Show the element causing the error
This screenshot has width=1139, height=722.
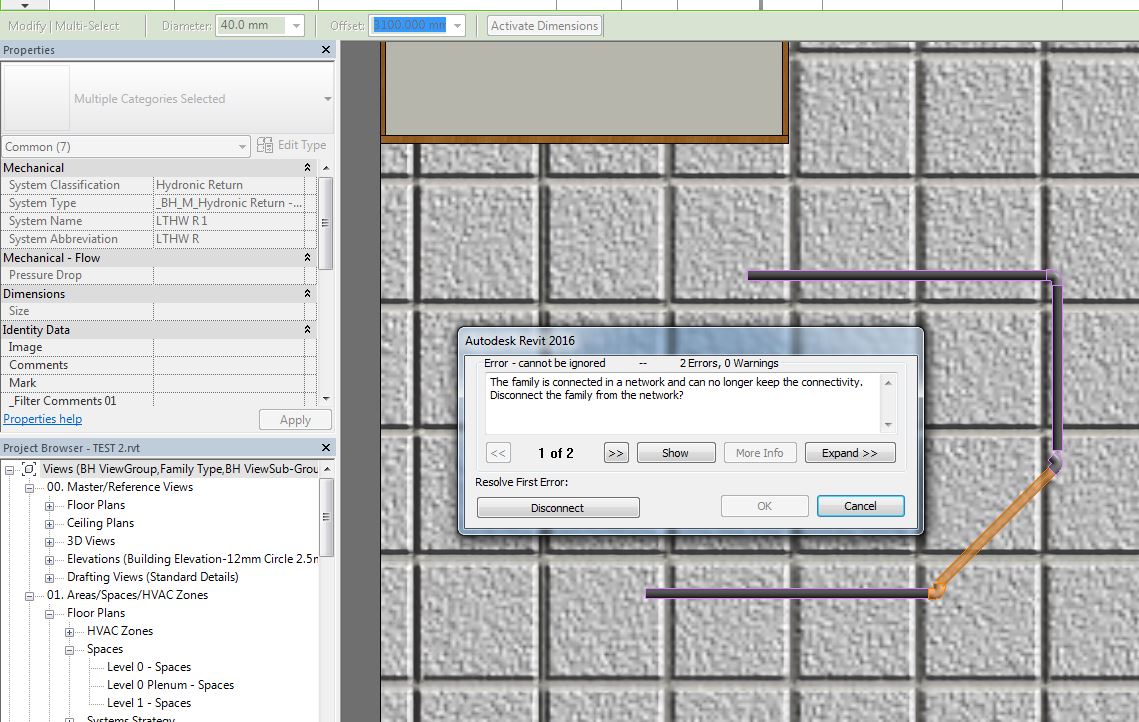click(x=675, y=452)
